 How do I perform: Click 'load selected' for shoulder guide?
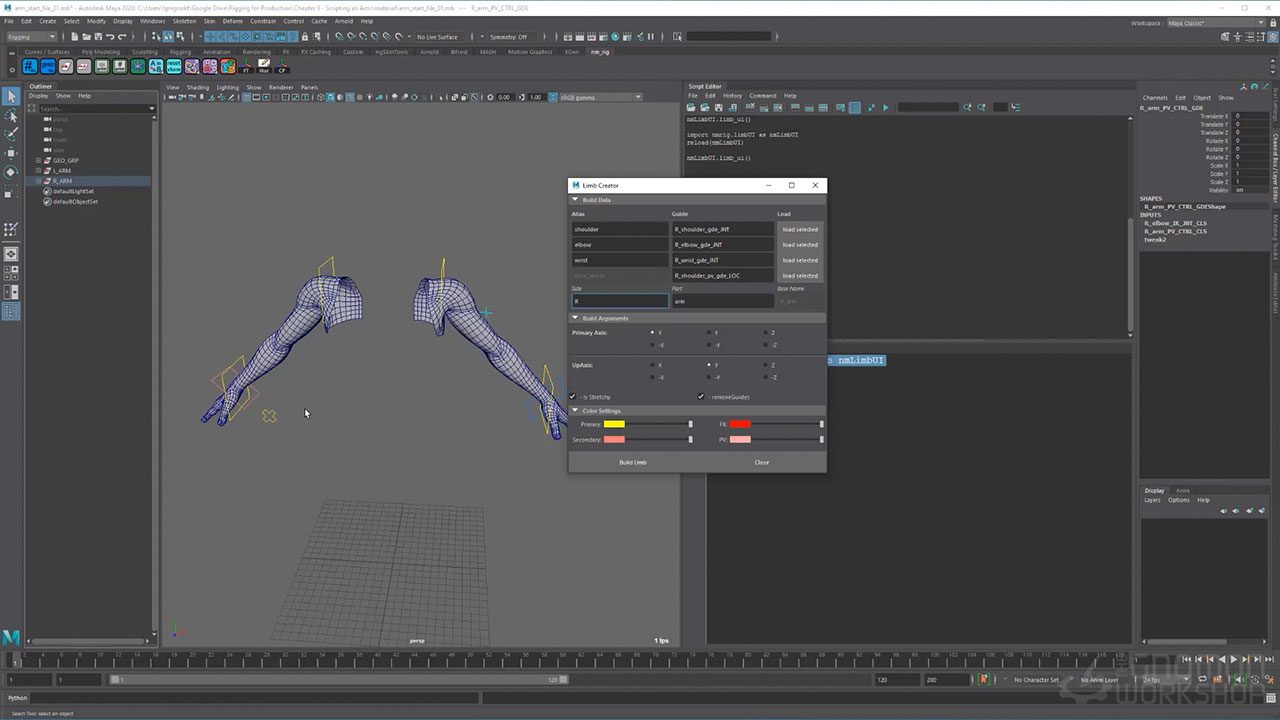(799, 229)
